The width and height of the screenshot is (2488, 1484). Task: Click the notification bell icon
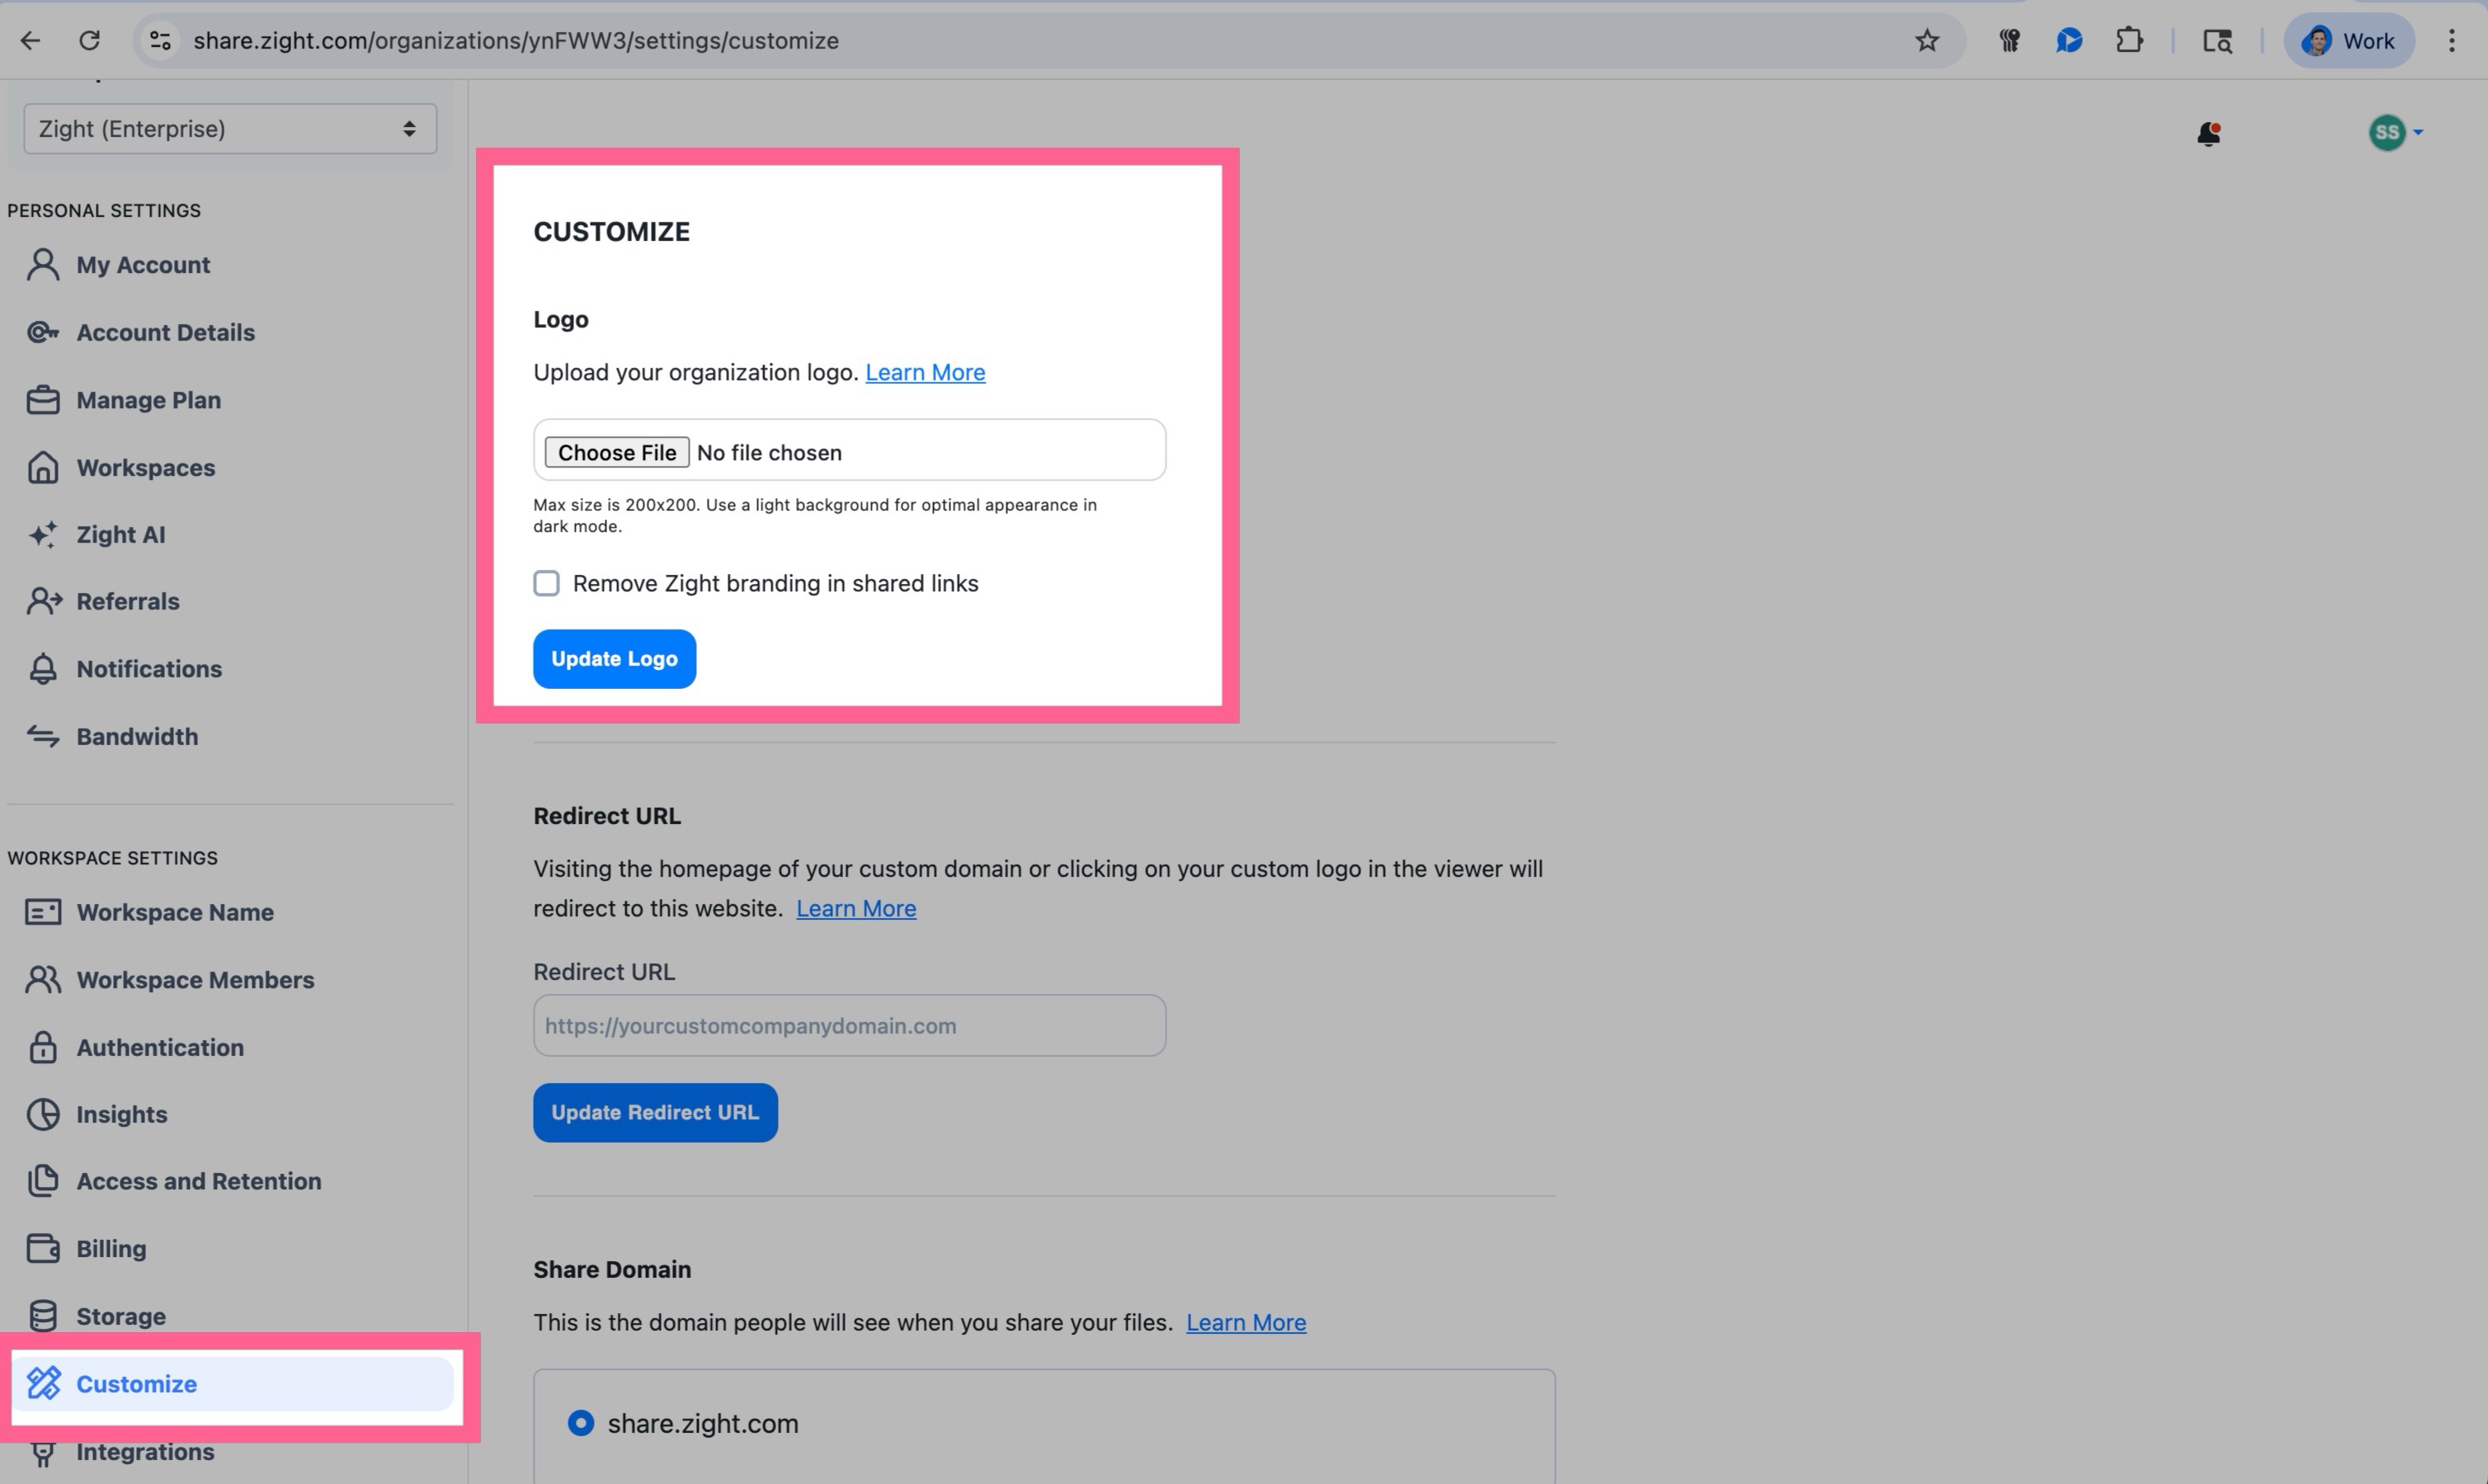click(x=2208, y=133)
